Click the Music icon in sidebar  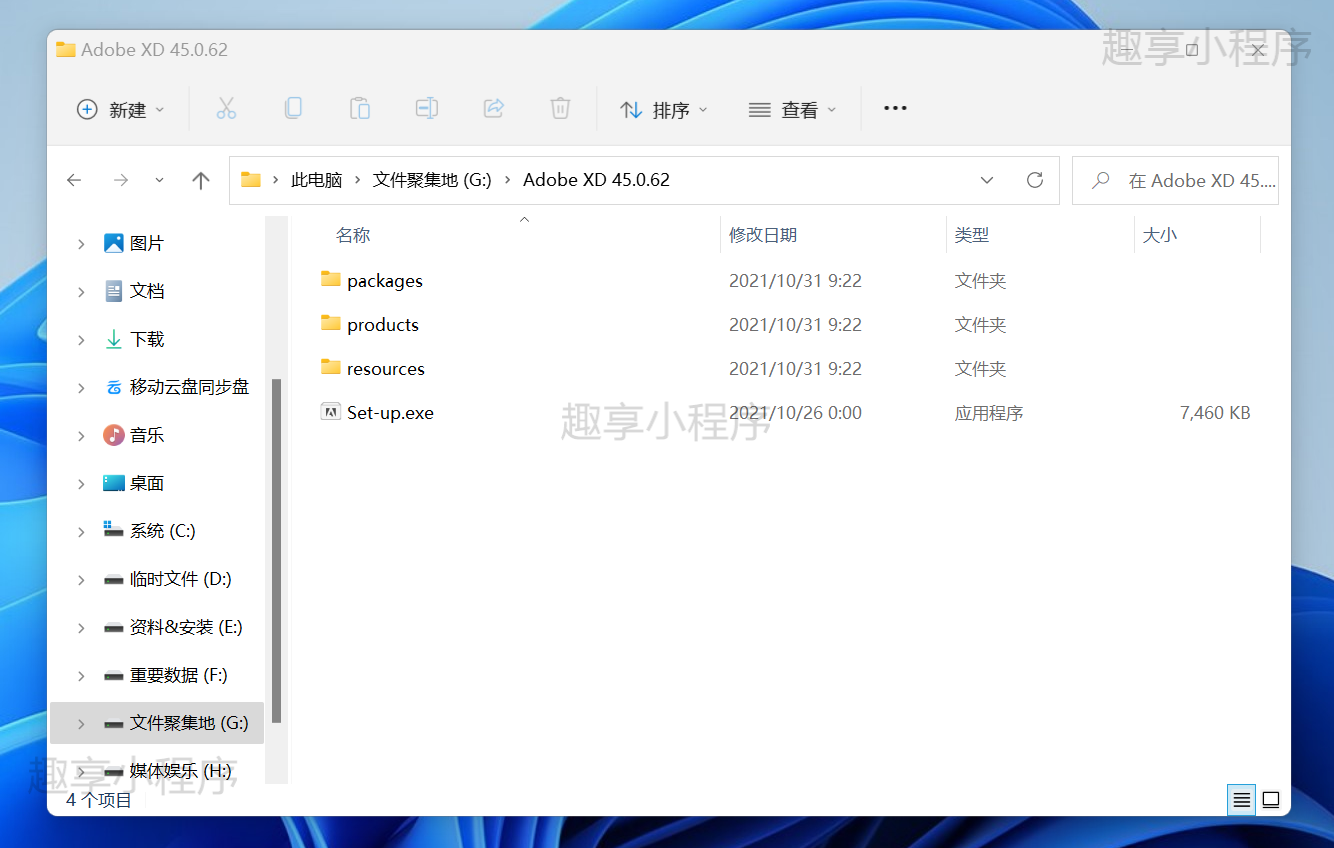tap(114, 435)
